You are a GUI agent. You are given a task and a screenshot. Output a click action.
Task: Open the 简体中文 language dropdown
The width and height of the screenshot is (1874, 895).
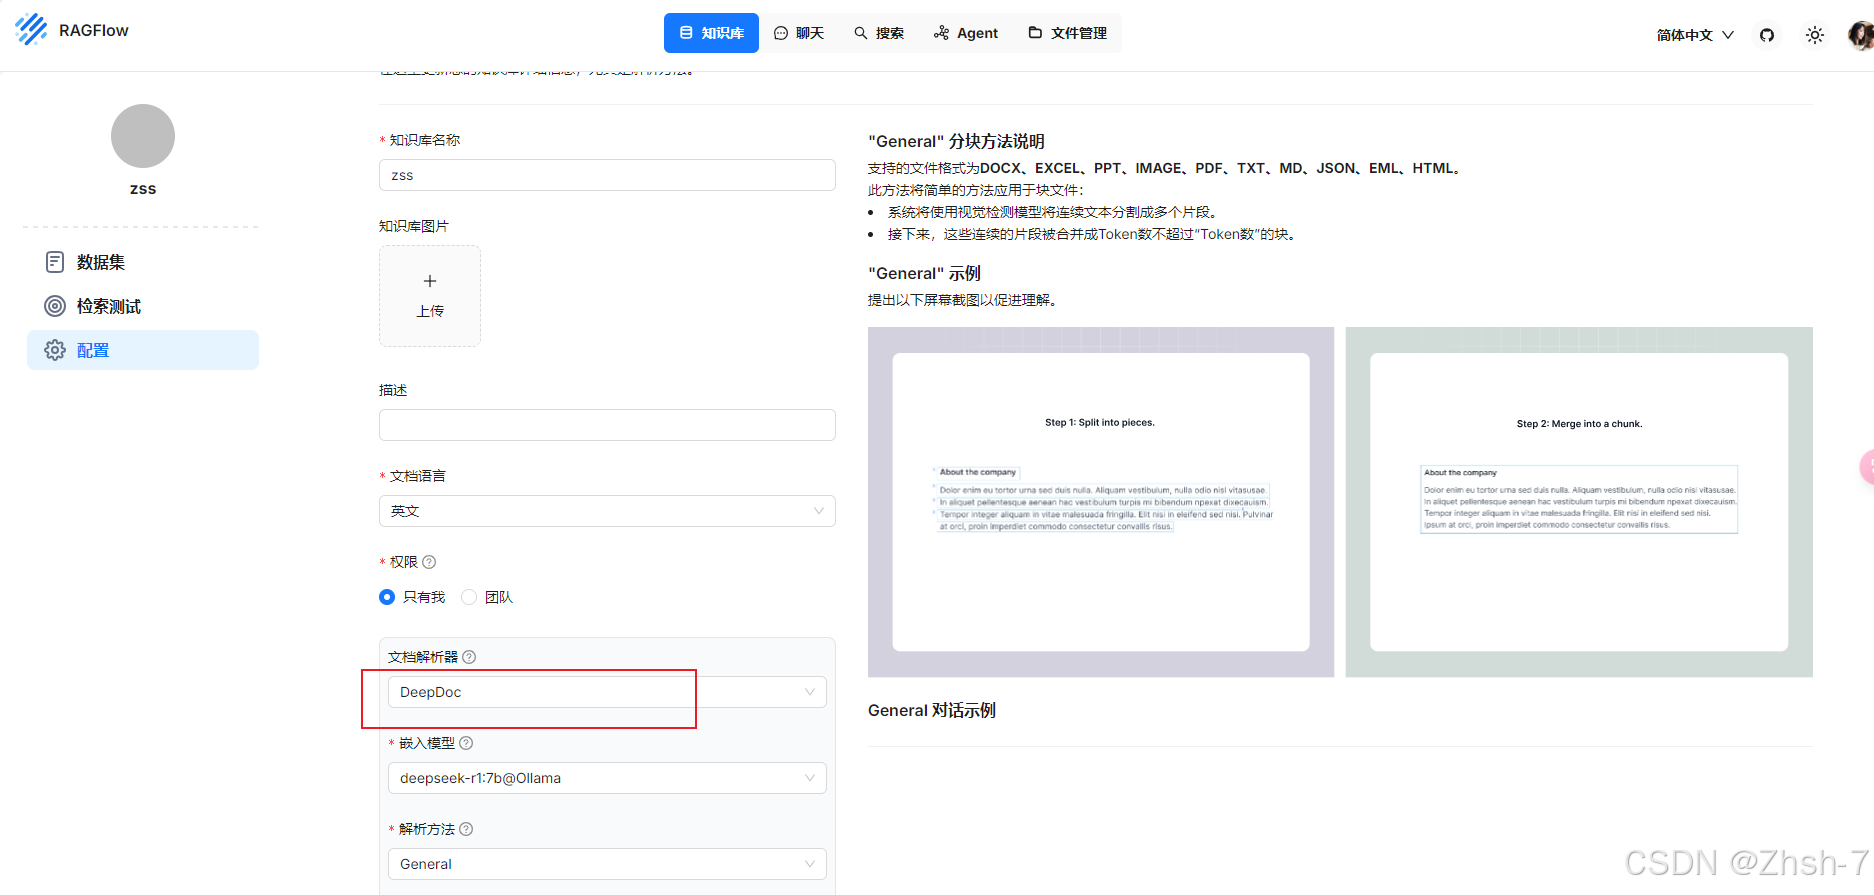coord(1695,35)
